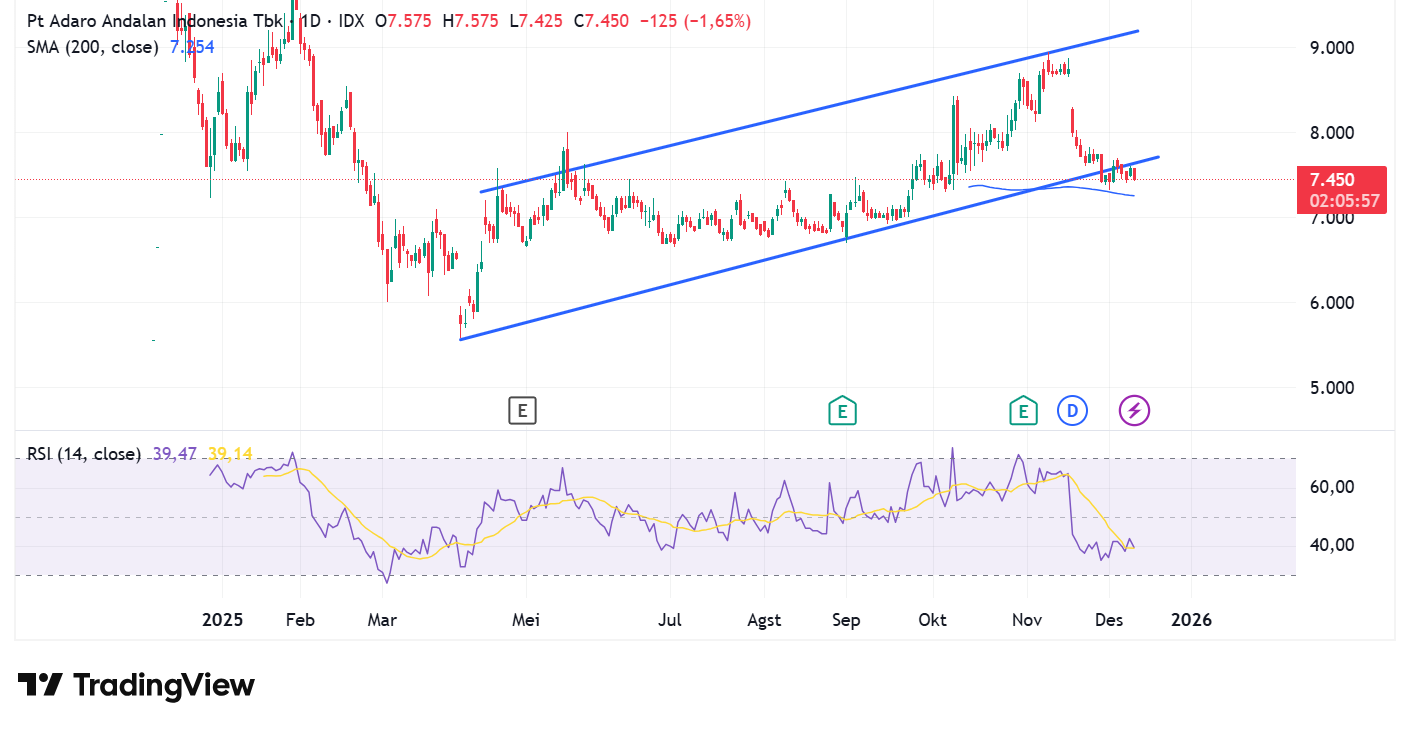The height and width of the screenshot is (730, 1410).
Task: Open the green E earnings marker above Sep
Action: pyautogui.click(x=842, y=410)
